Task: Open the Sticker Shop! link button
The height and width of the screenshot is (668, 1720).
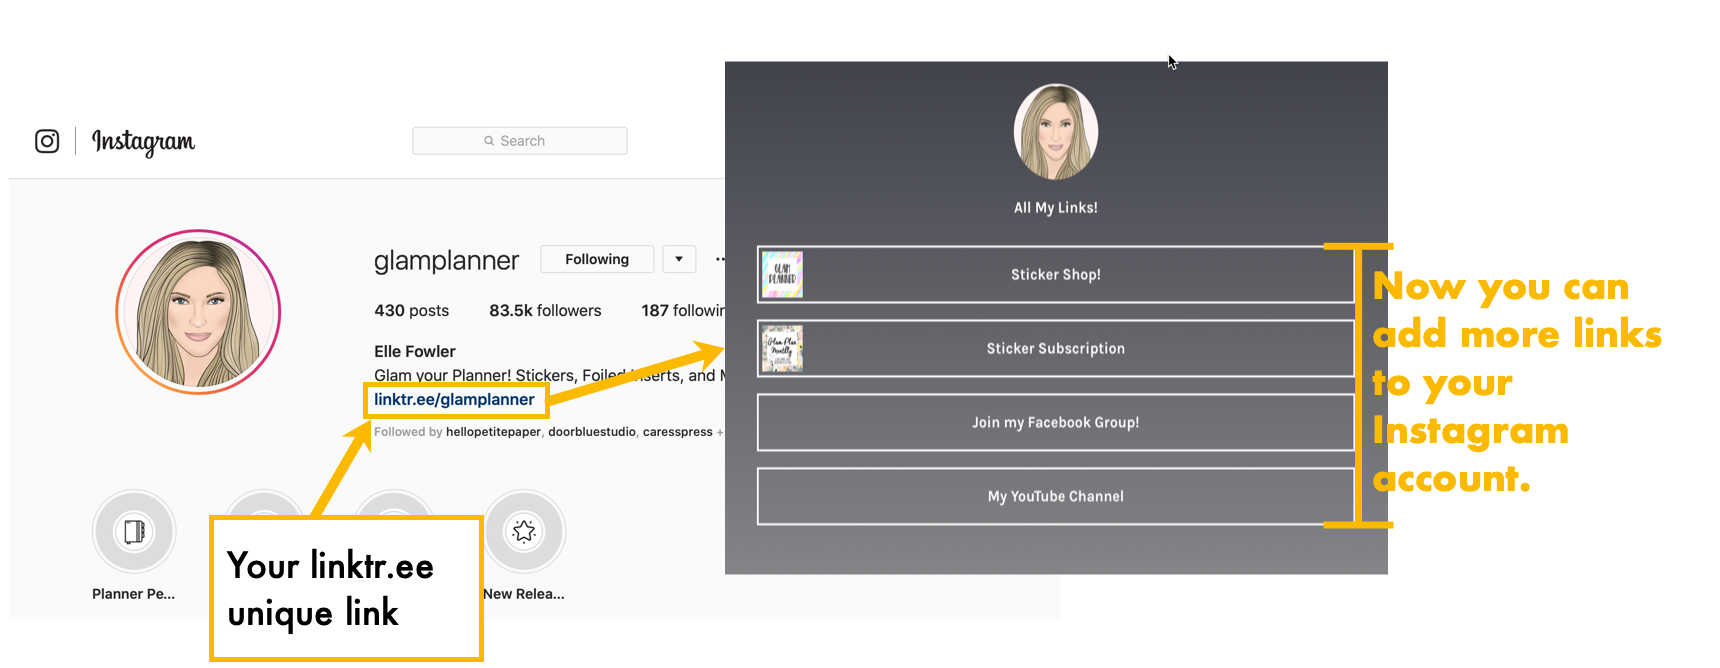Action: pyautogui.click(x=1056, y=274)
